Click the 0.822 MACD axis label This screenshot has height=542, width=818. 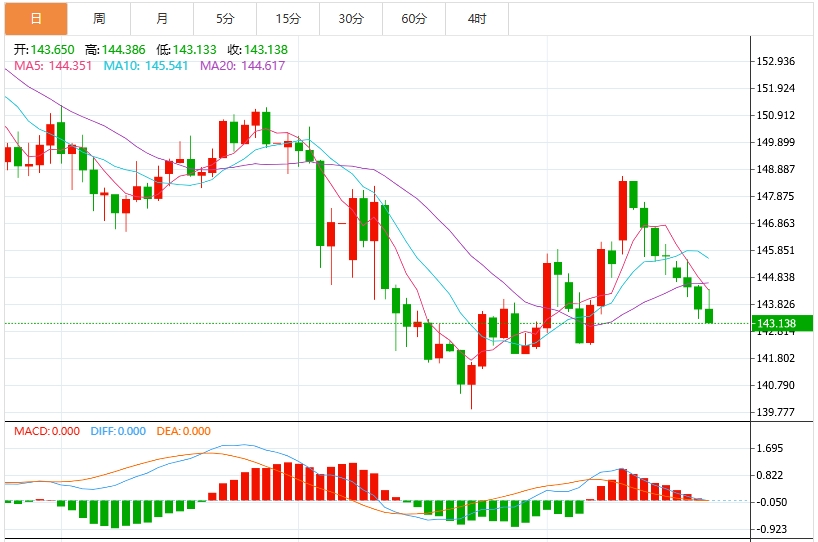(770, 475)
